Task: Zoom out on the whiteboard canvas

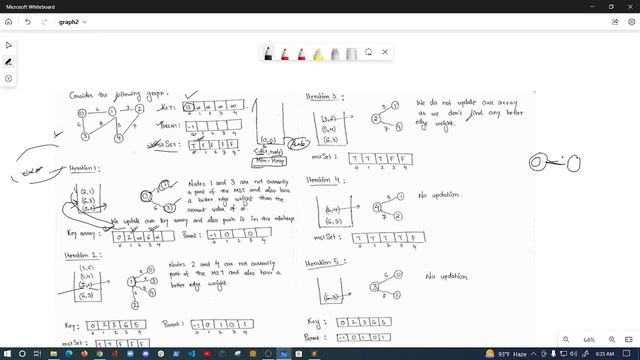Action: 566,339
